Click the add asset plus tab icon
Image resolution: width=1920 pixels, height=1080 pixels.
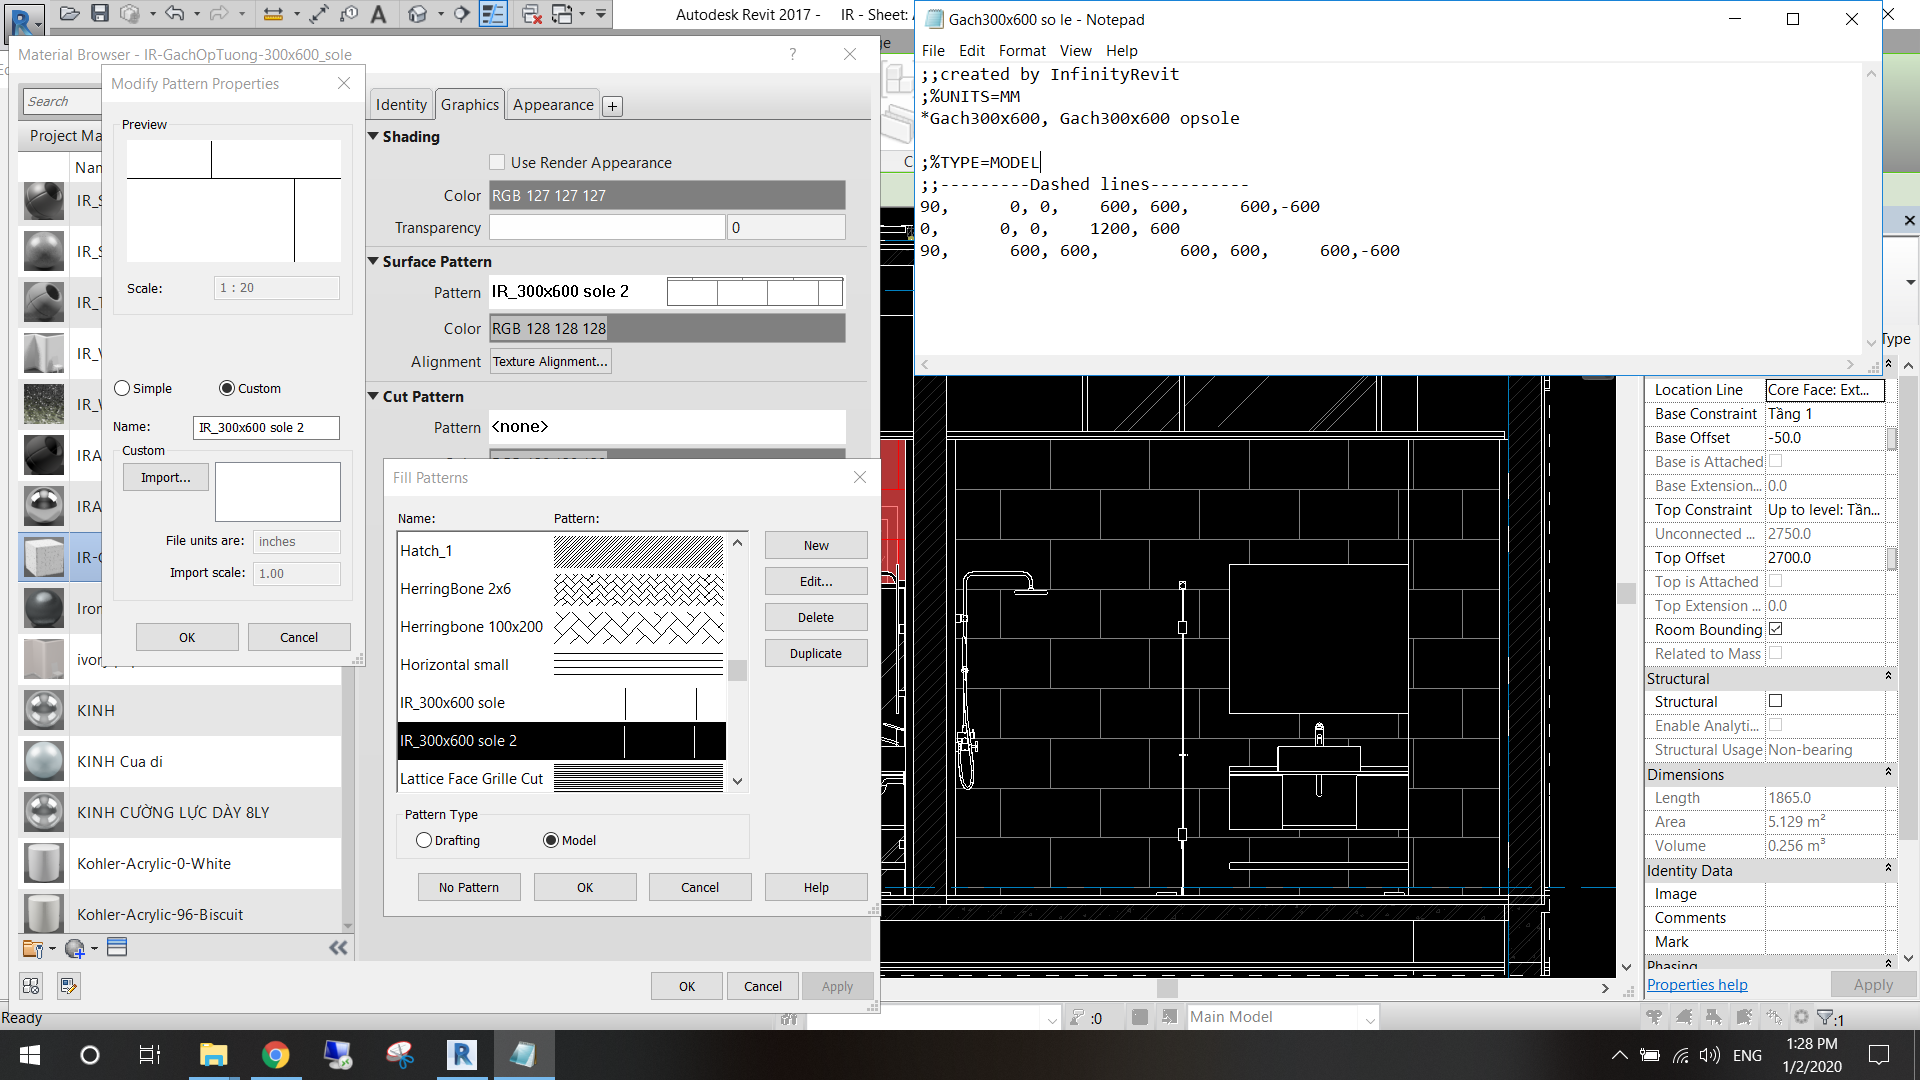click(x=613, y=106)
